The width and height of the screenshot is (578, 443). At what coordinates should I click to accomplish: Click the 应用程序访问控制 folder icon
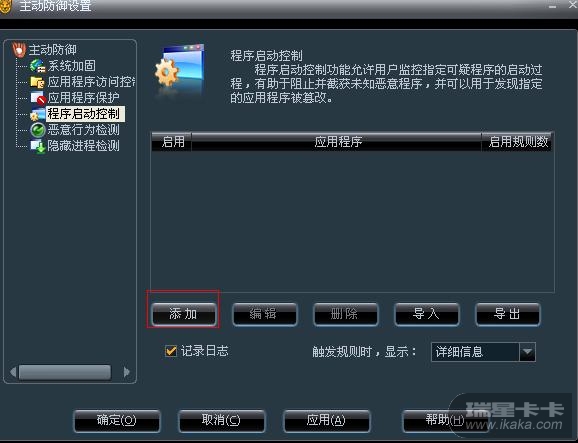pos(37,81)
